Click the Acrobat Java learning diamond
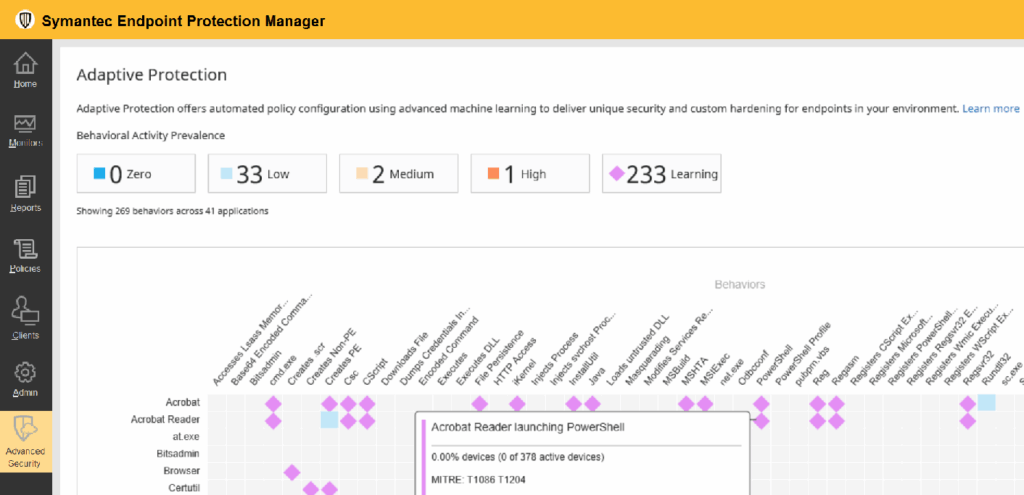Viewport: 1024px width, 495px height. tap(592, 404)
